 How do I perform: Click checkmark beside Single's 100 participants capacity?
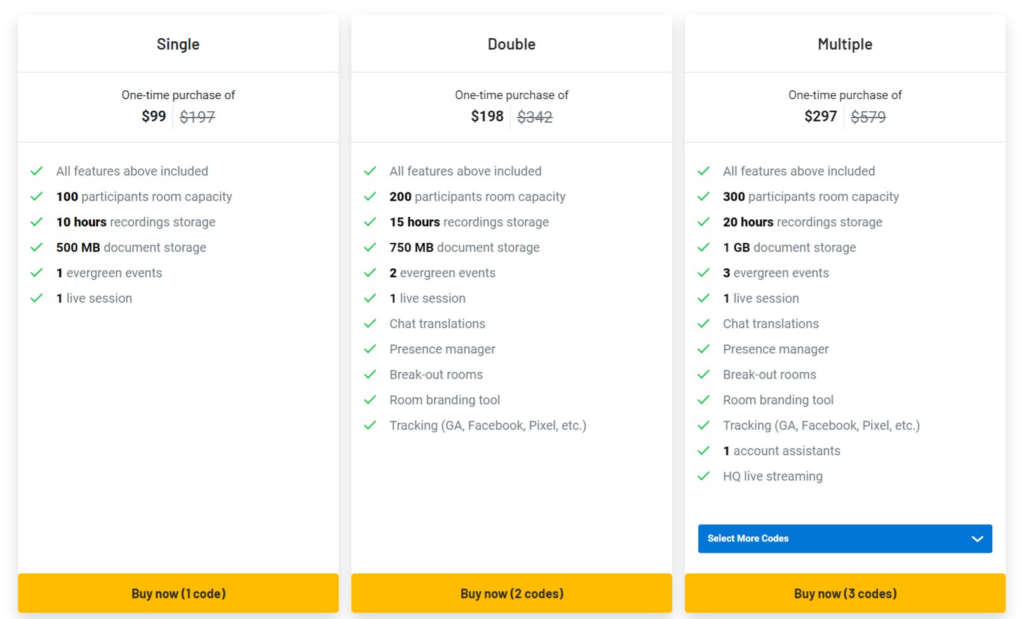pyautogui.click(x=37, y=197)
